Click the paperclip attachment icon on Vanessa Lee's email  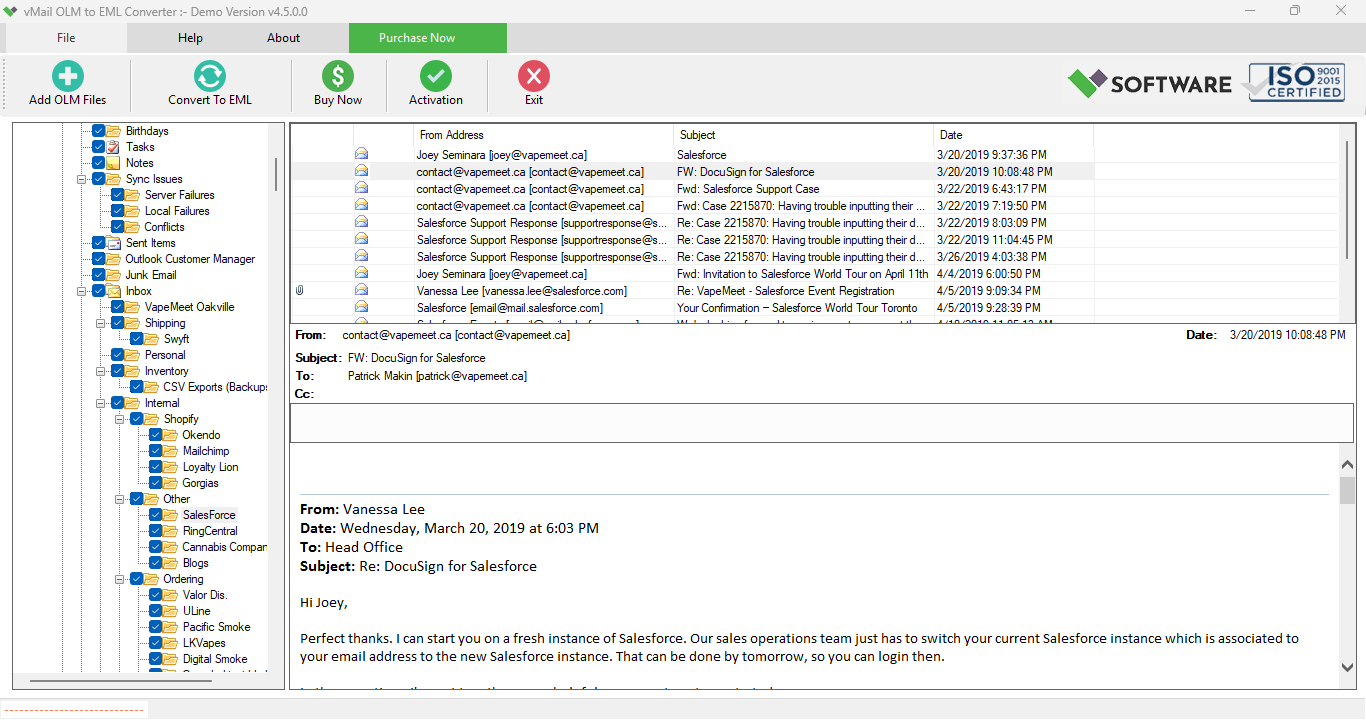(298, 290)
